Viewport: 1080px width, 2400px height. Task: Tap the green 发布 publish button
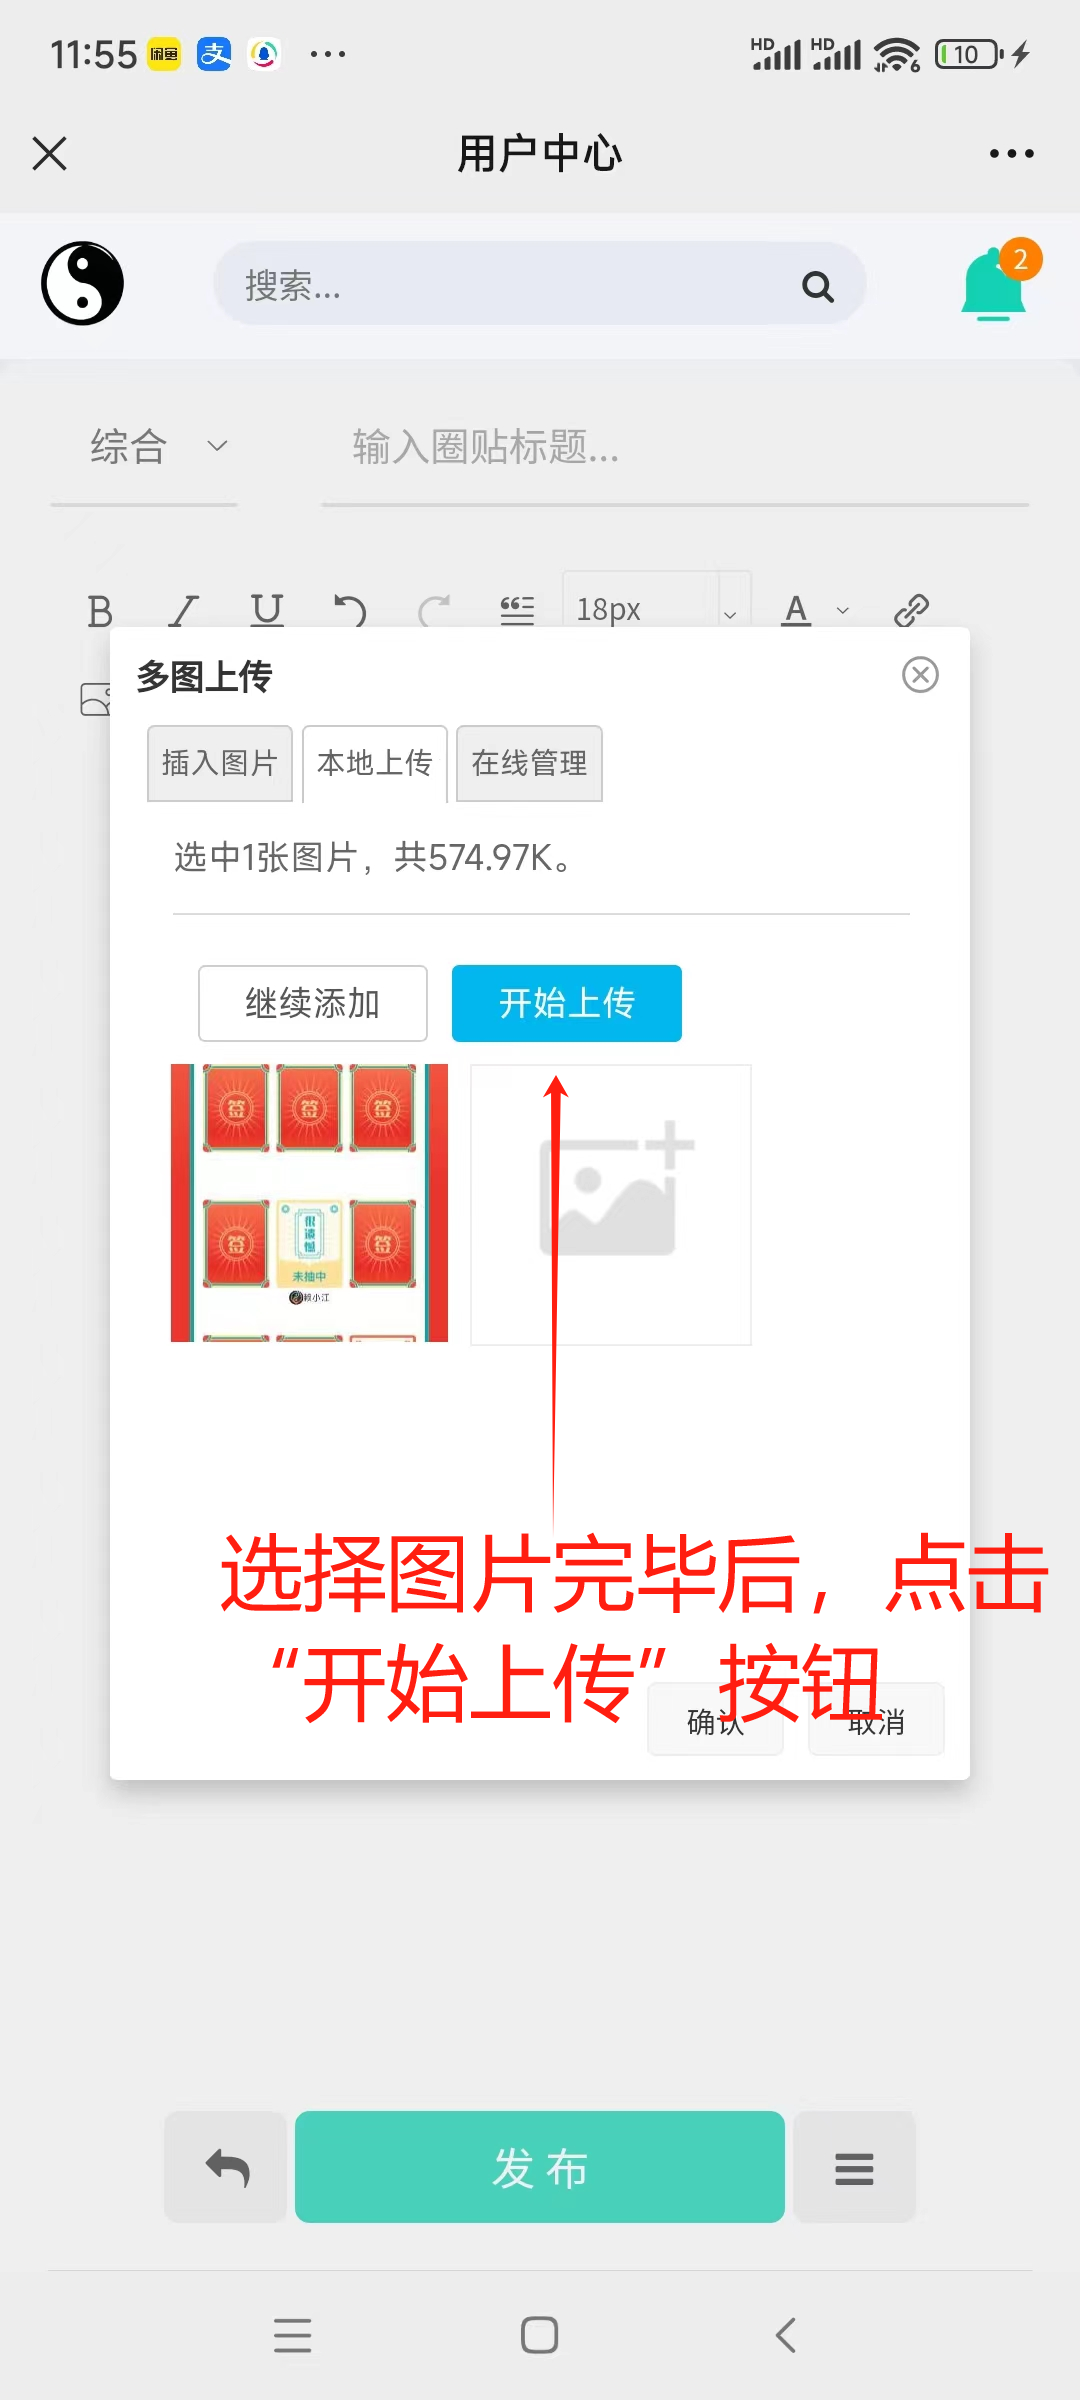click(x=540, y=2167)
